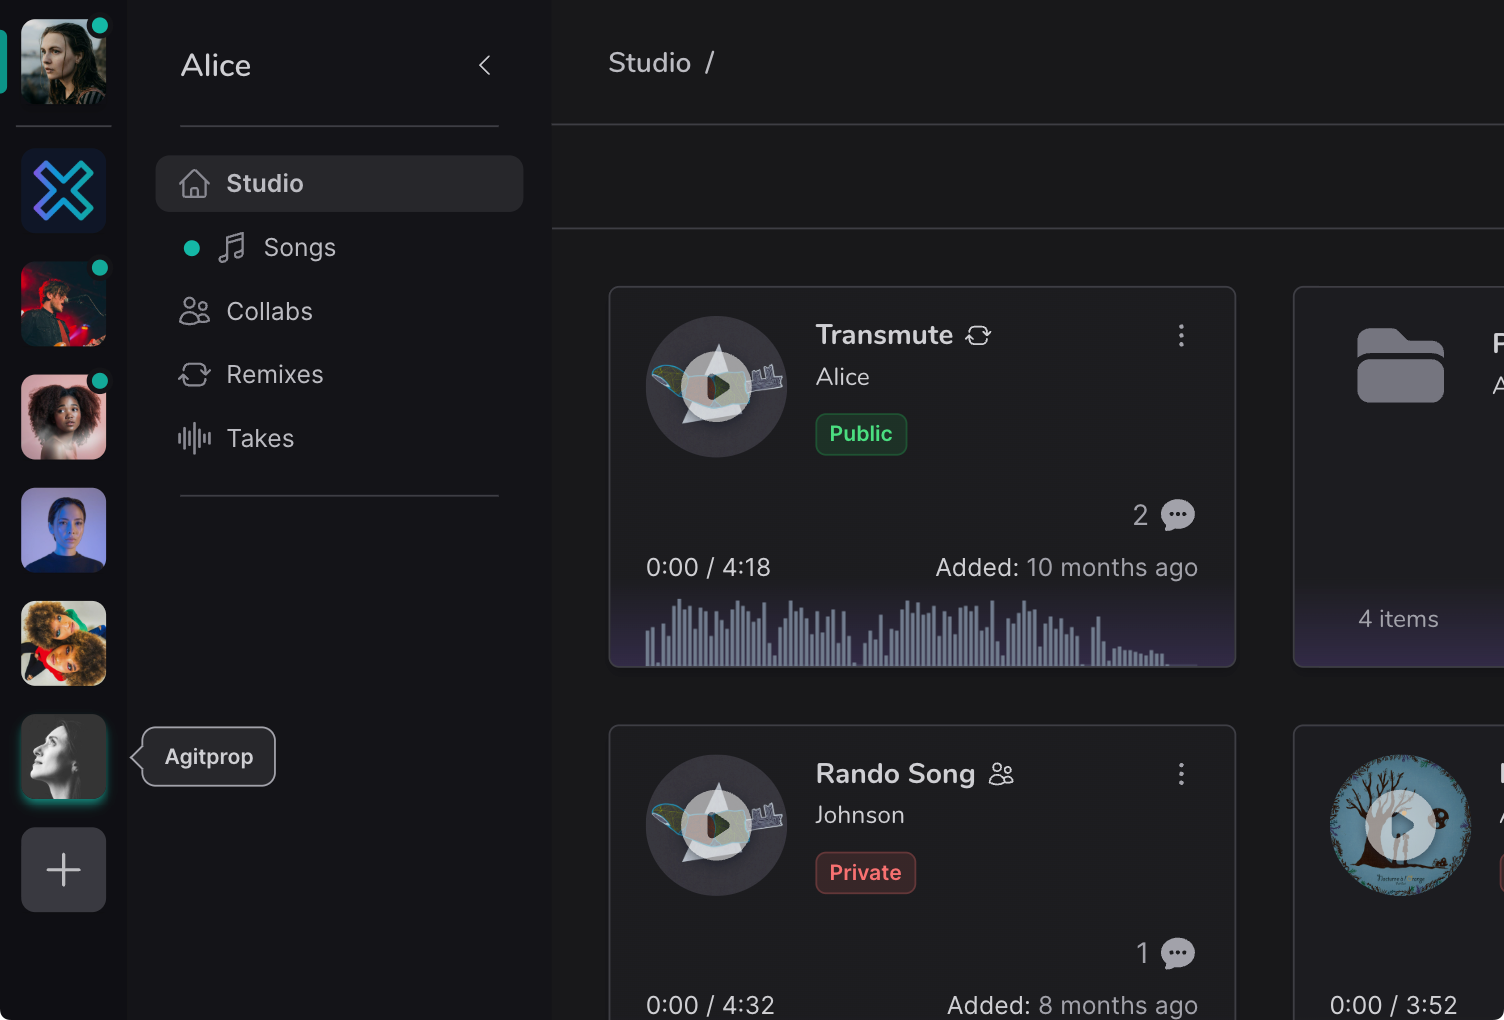Open the comments bubble on Transmute
Image resolution: width=1504 pixels, height=1020 pixels.
(x=1177, y=514)
